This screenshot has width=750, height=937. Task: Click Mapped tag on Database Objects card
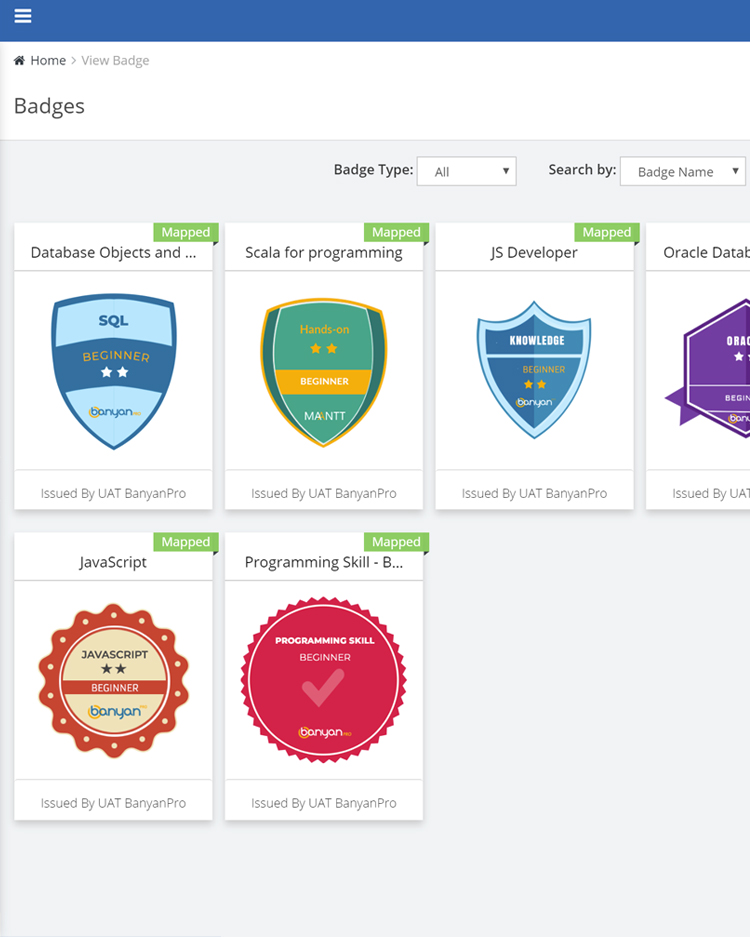coord(186,232)
